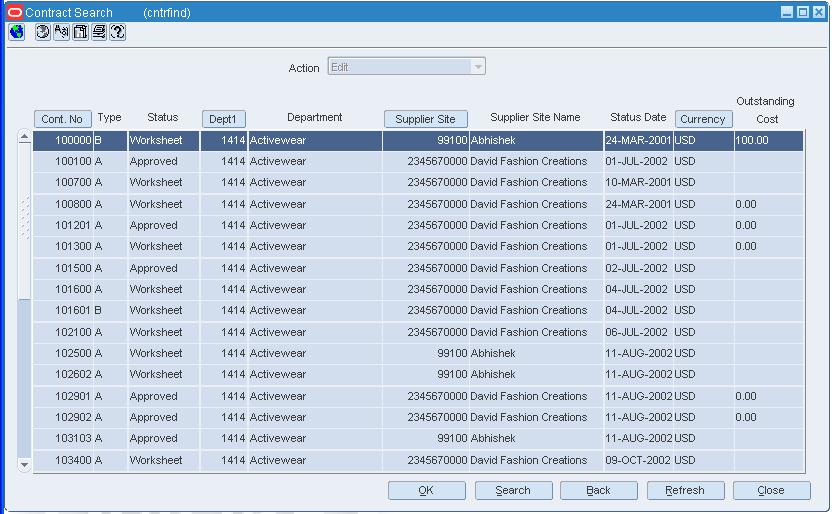The width and height of the screenshot is (832, 514).
Task: Click the floppy disk save icon
Action: [x=80, y=32]
